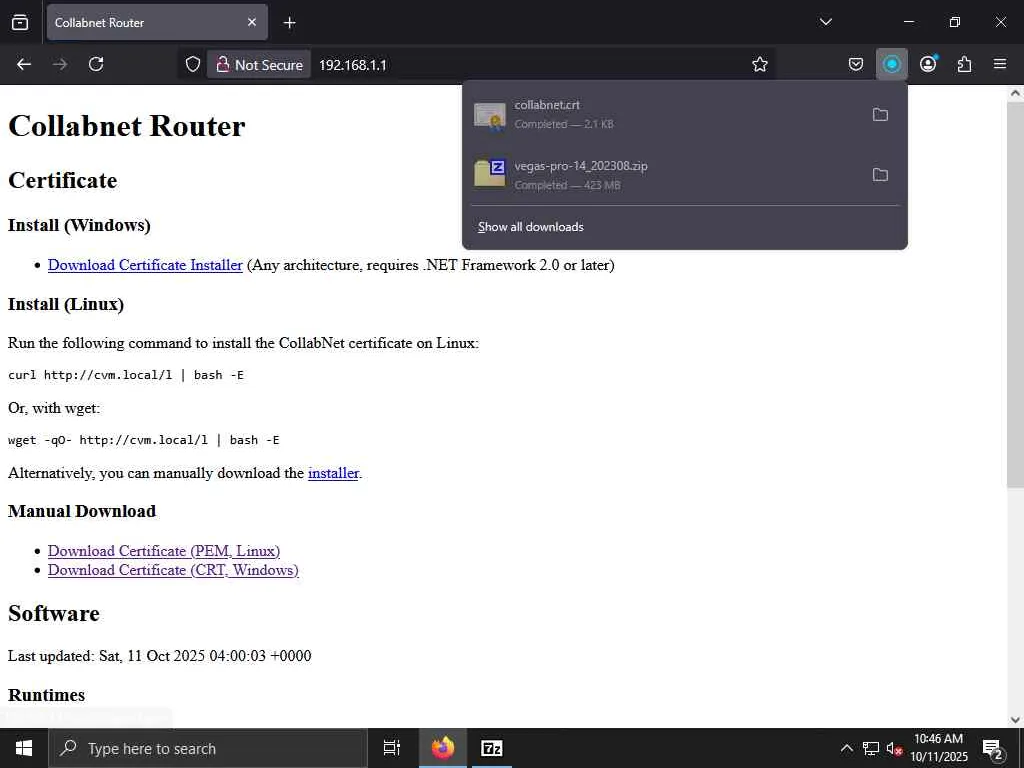Click the scrollbar up arrow
The image size is (1024, 768).
click(1015, 93)
